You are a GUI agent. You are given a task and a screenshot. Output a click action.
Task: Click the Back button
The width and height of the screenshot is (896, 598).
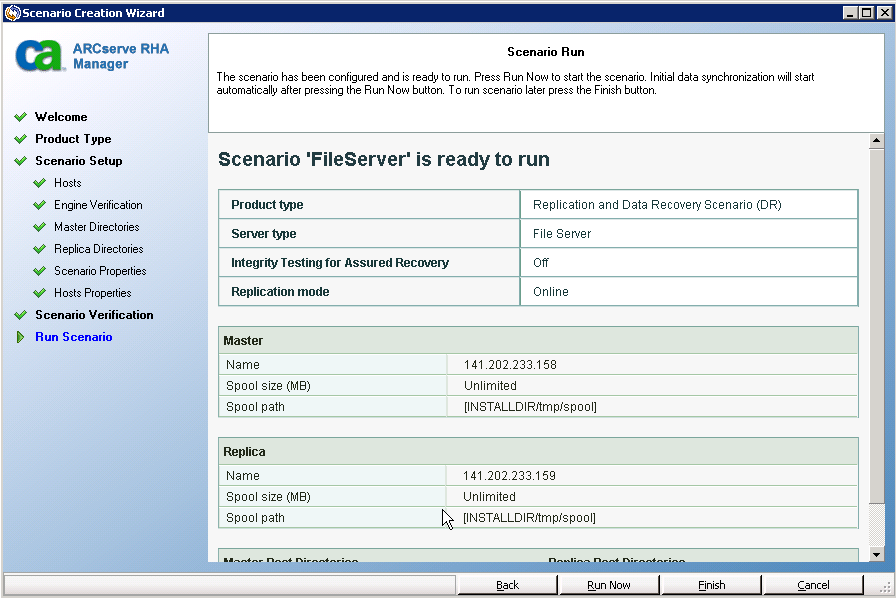pyautogui.click(x=508, y=585)
